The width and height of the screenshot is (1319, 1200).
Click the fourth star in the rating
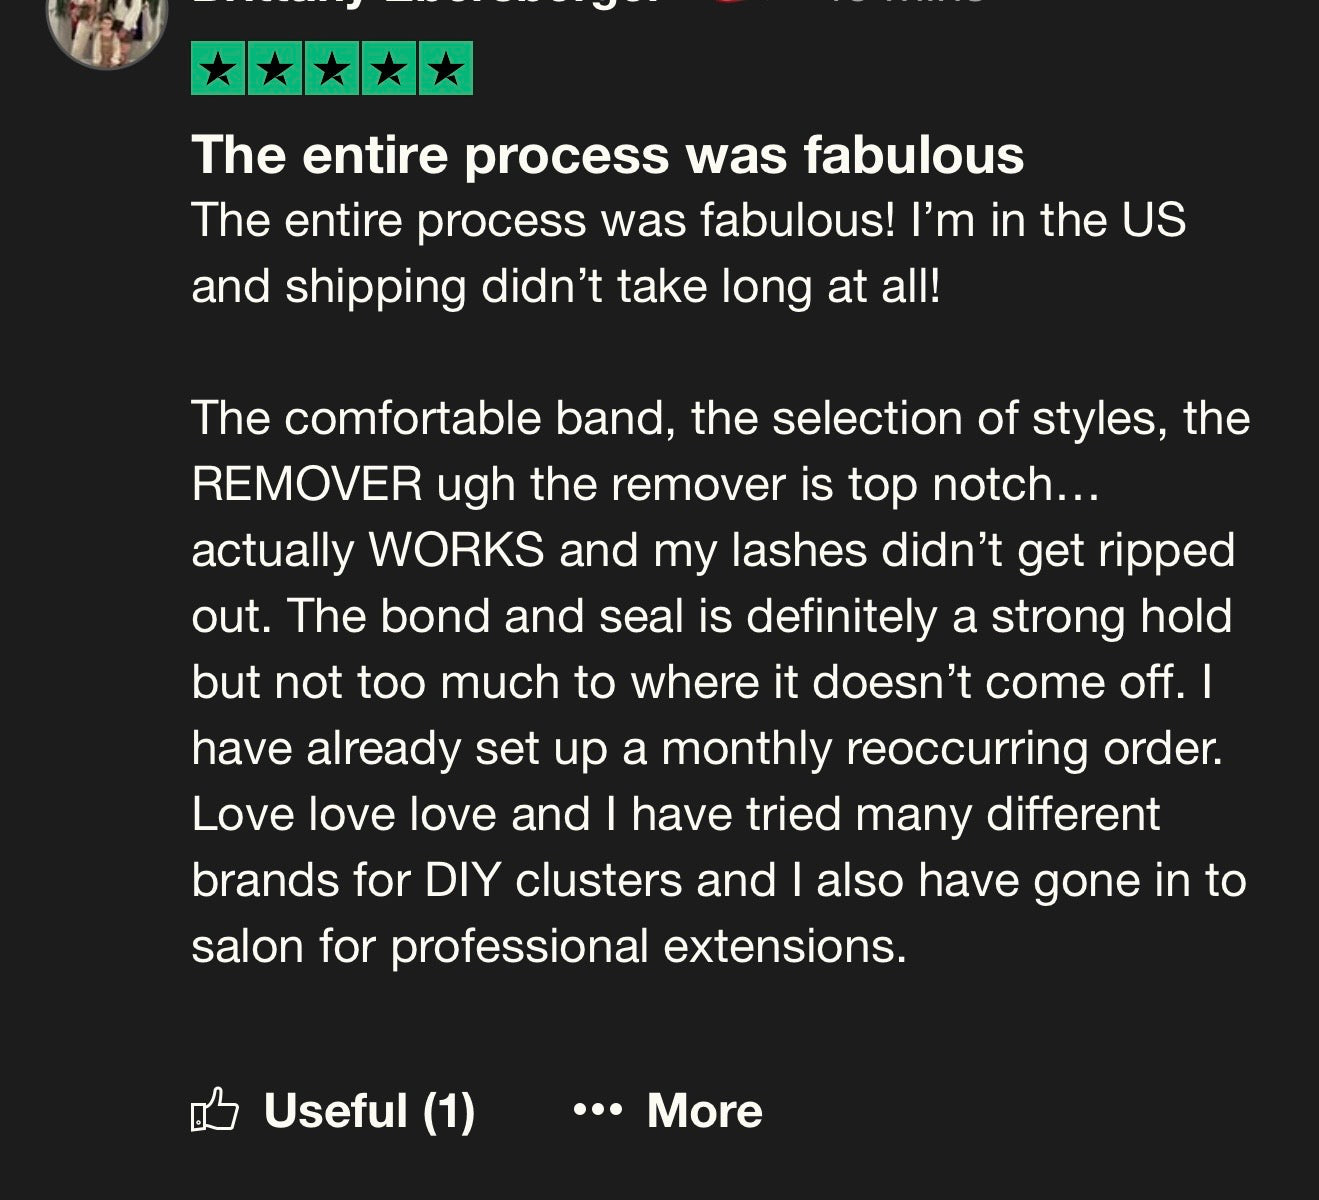click(x=389, y=70)
